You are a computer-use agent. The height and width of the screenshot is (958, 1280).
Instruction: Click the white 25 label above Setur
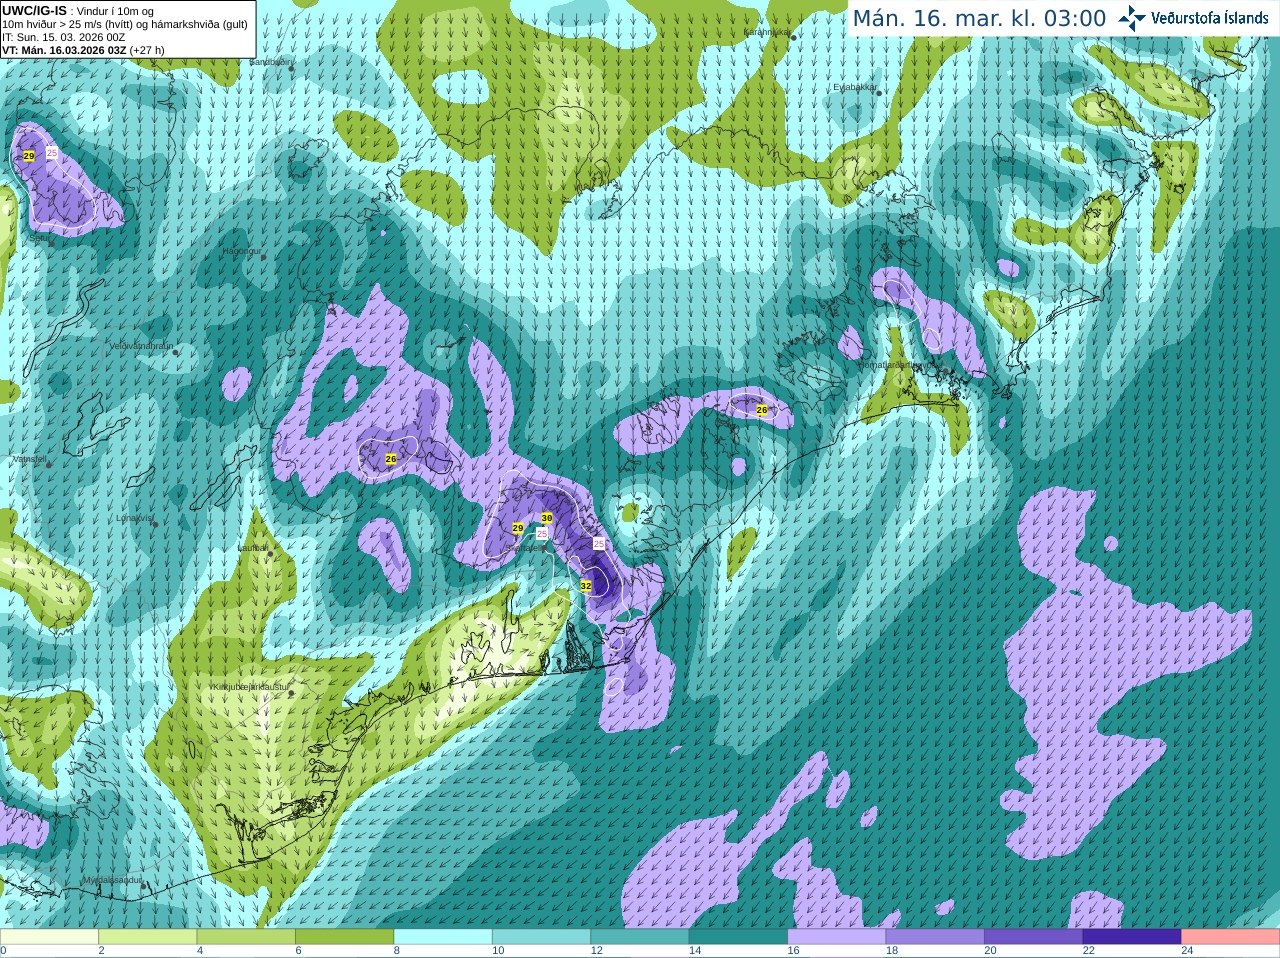[52, 153]
